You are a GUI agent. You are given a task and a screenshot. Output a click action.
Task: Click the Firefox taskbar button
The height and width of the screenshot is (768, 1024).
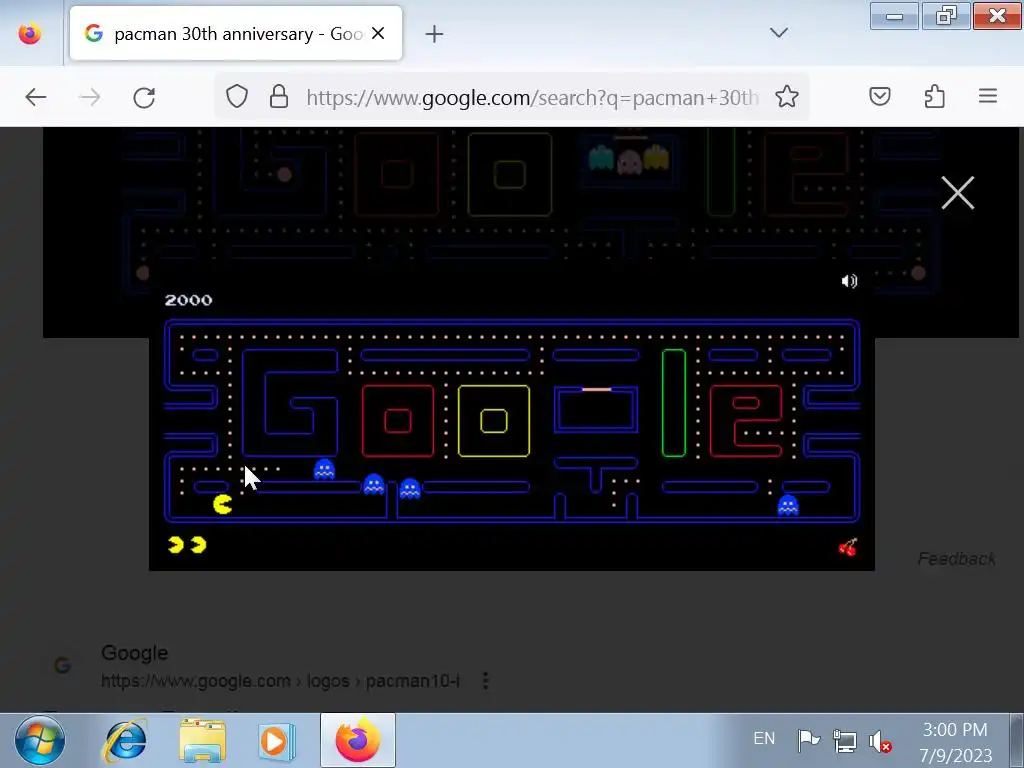[x=357, y=741]
